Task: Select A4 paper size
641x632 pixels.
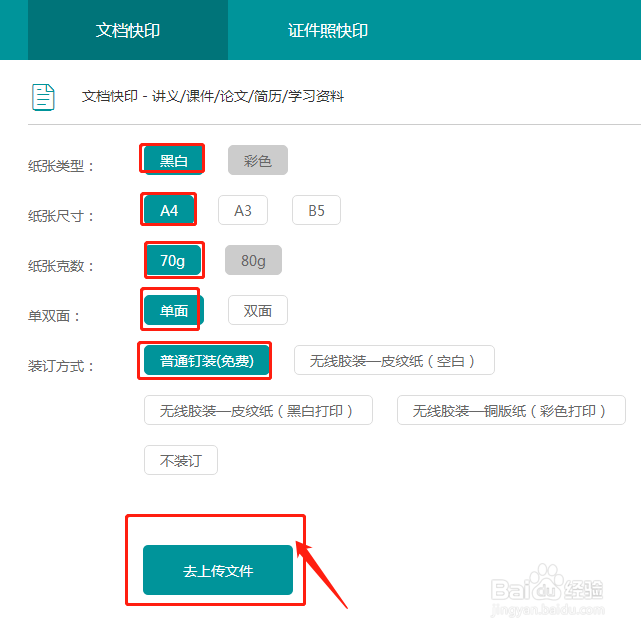Action: click(x=169, y=210)
